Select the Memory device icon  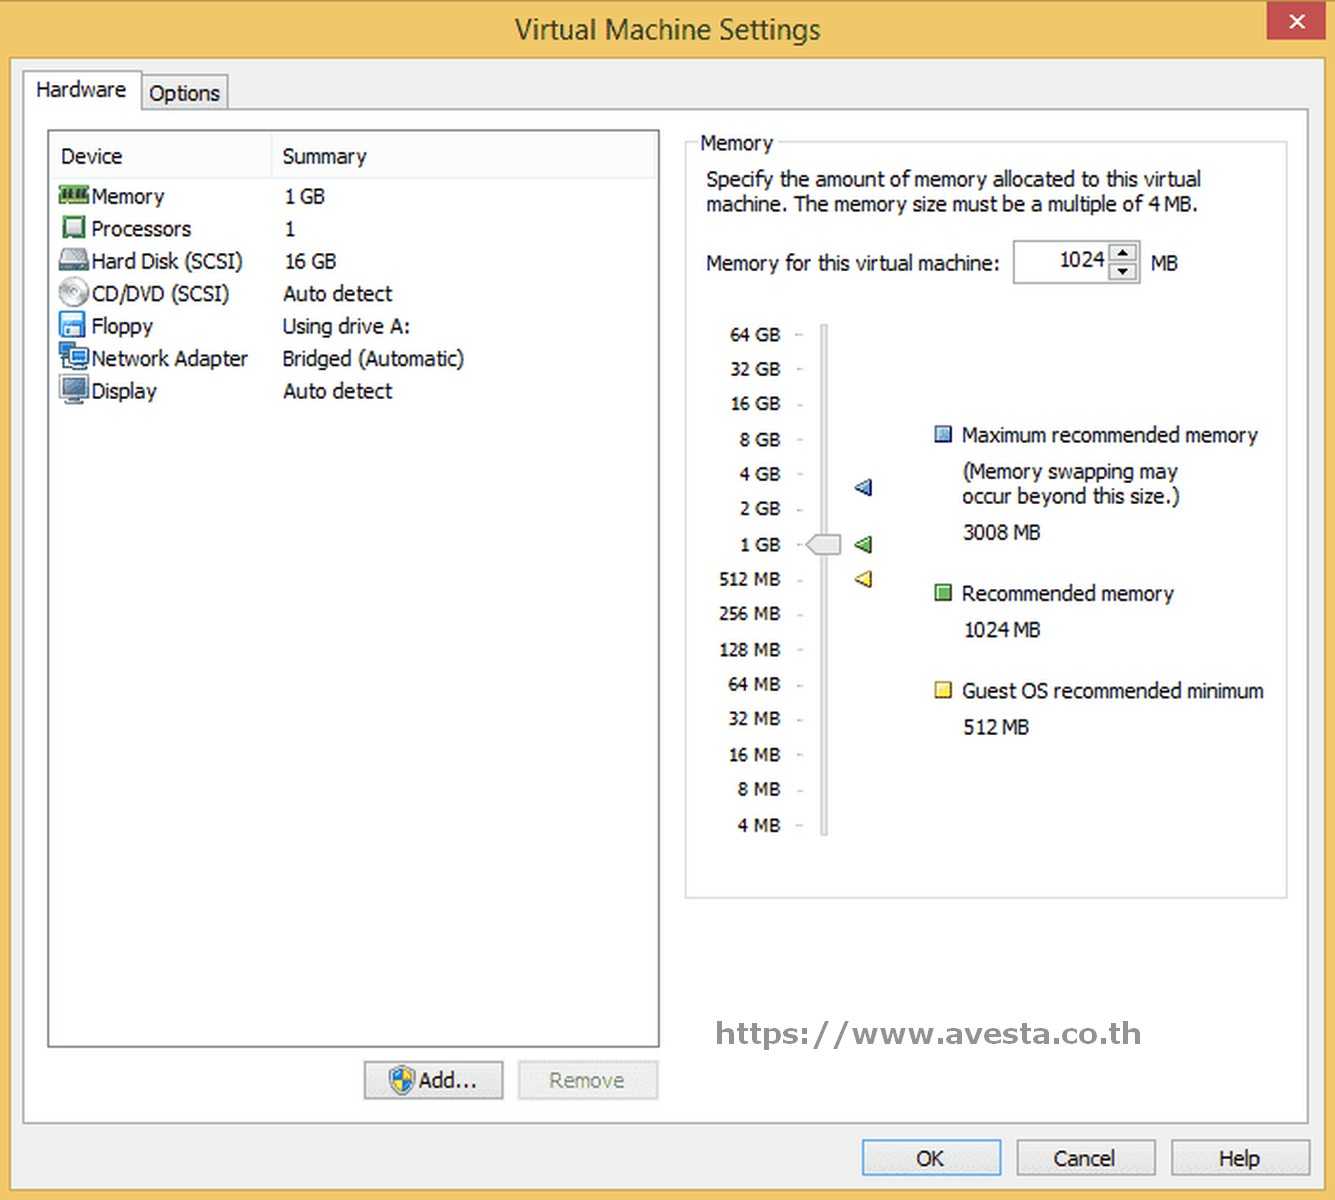pyautogui.click(x=74, y=195)
